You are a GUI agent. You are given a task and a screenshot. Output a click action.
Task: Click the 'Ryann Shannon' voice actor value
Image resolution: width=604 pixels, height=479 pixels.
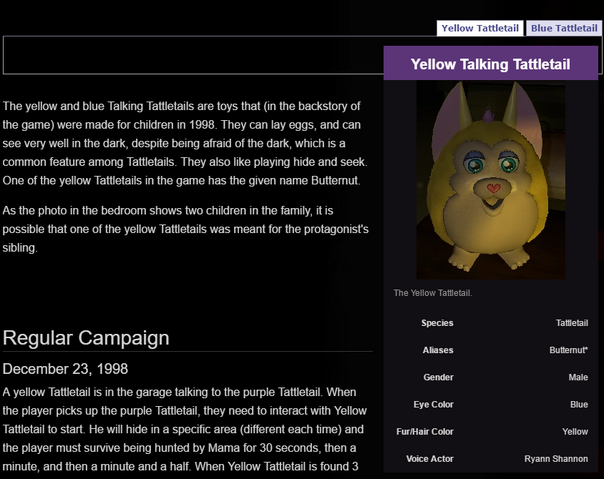click(556, 459)
